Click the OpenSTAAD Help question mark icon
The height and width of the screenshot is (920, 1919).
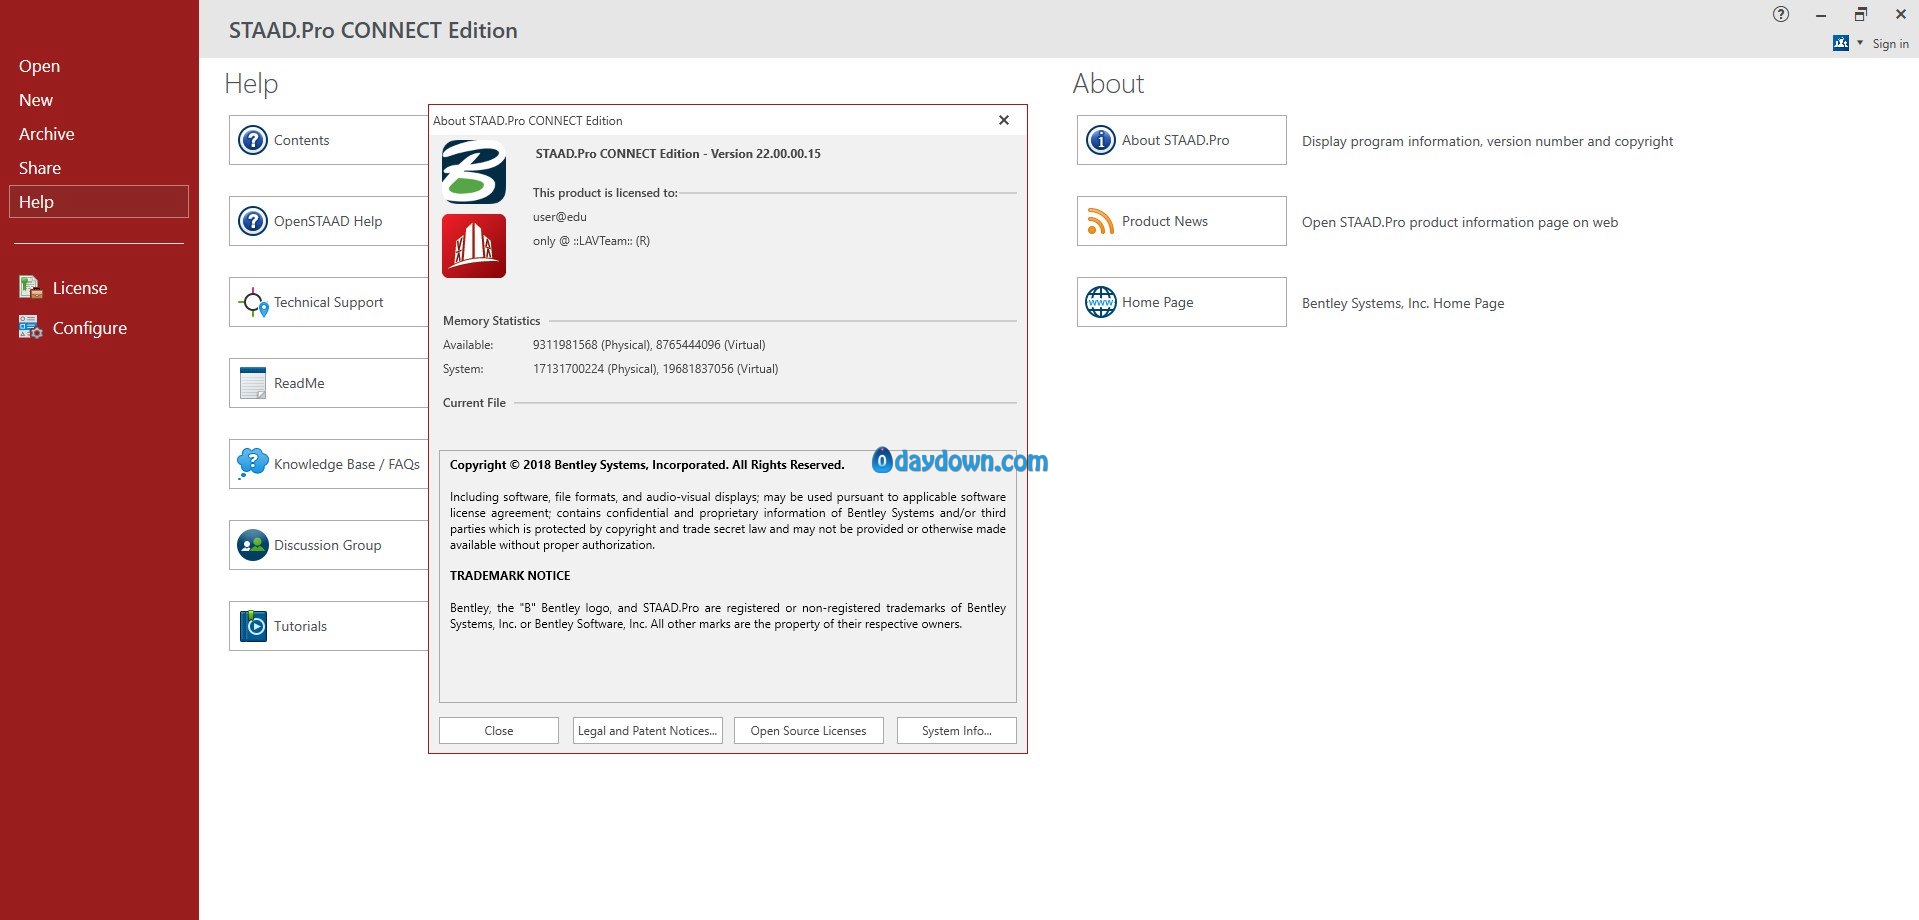pyautogui.click(x=253, y=221)
